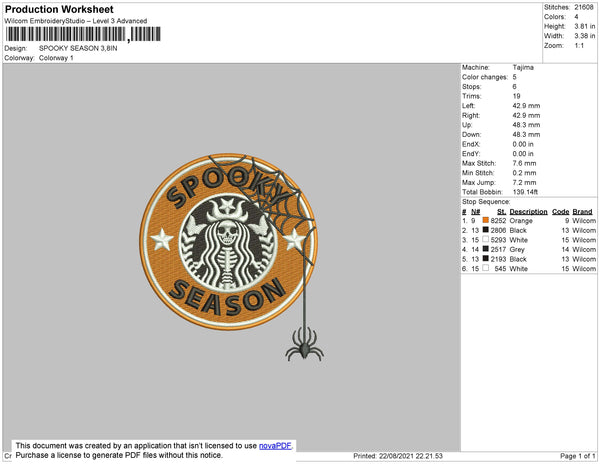Click the white swatch in row 3 (5293 stitches)
Image resolution: width=600 pixels, height=464 pixels.
coord(486,239)
